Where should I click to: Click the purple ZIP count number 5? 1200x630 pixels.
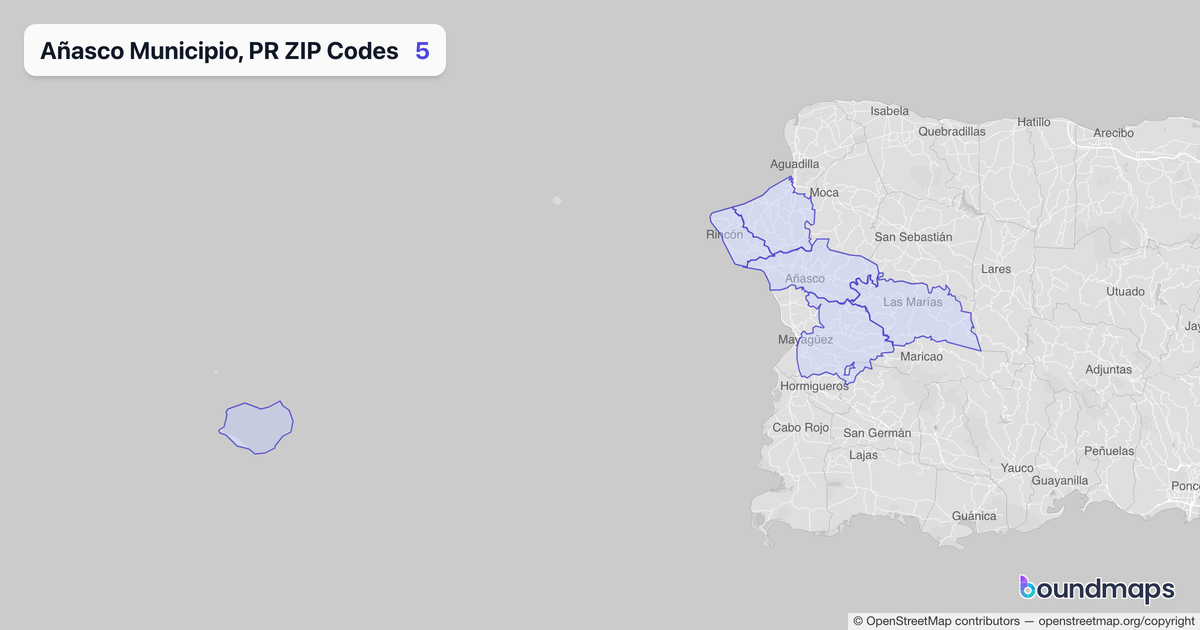pyautogui.click(x=422, y=51)
